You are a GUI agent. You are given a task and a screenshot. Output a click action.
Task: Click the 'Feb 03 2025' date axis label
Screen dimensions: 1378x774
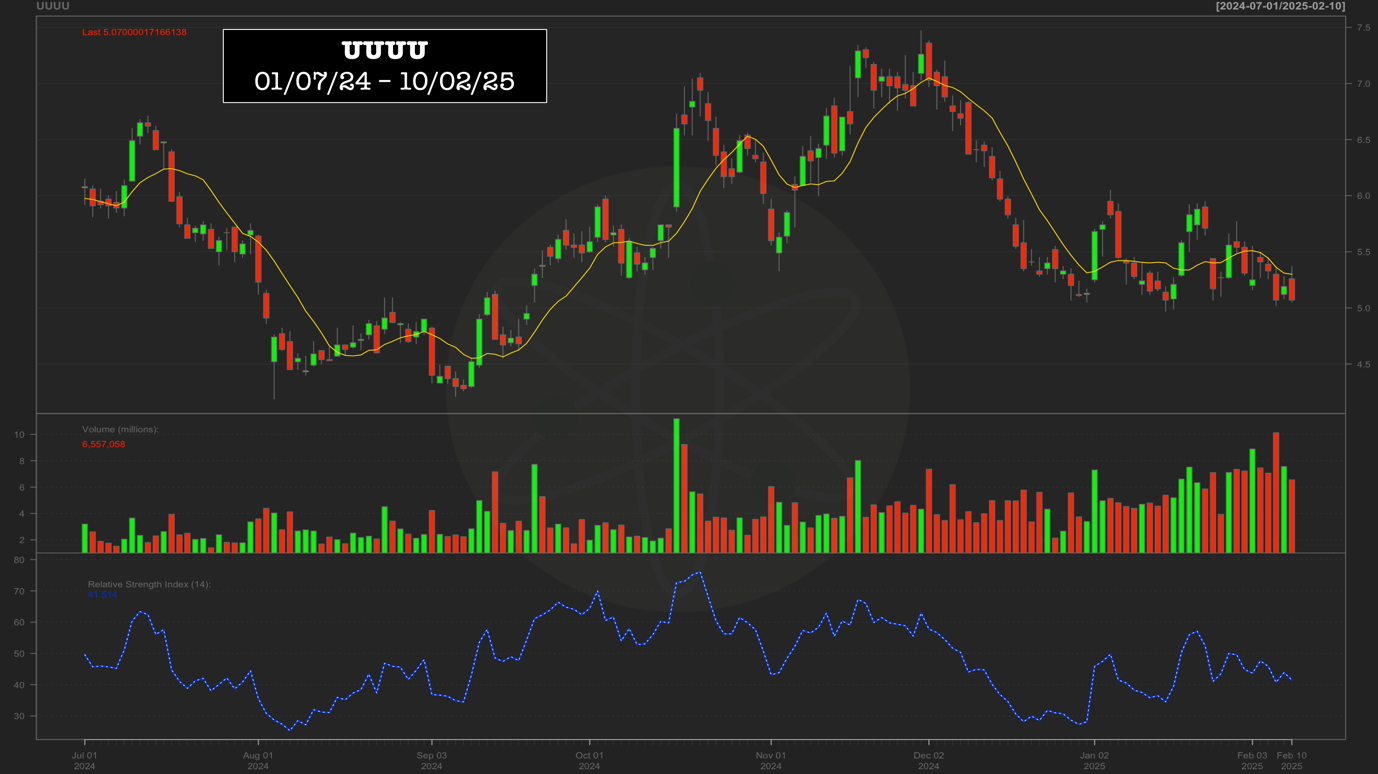click(1252, 761)
